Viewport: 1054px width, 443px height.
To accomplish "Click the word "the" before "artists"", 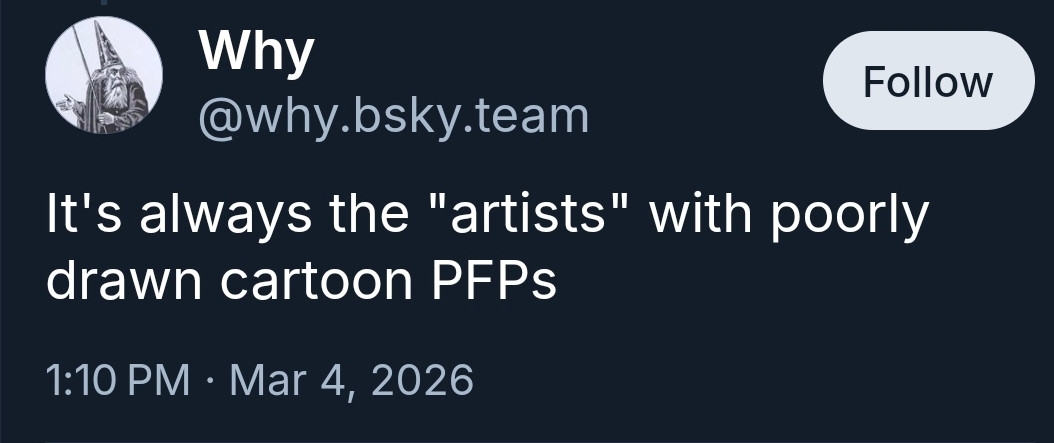I will (x=339, y=217).
